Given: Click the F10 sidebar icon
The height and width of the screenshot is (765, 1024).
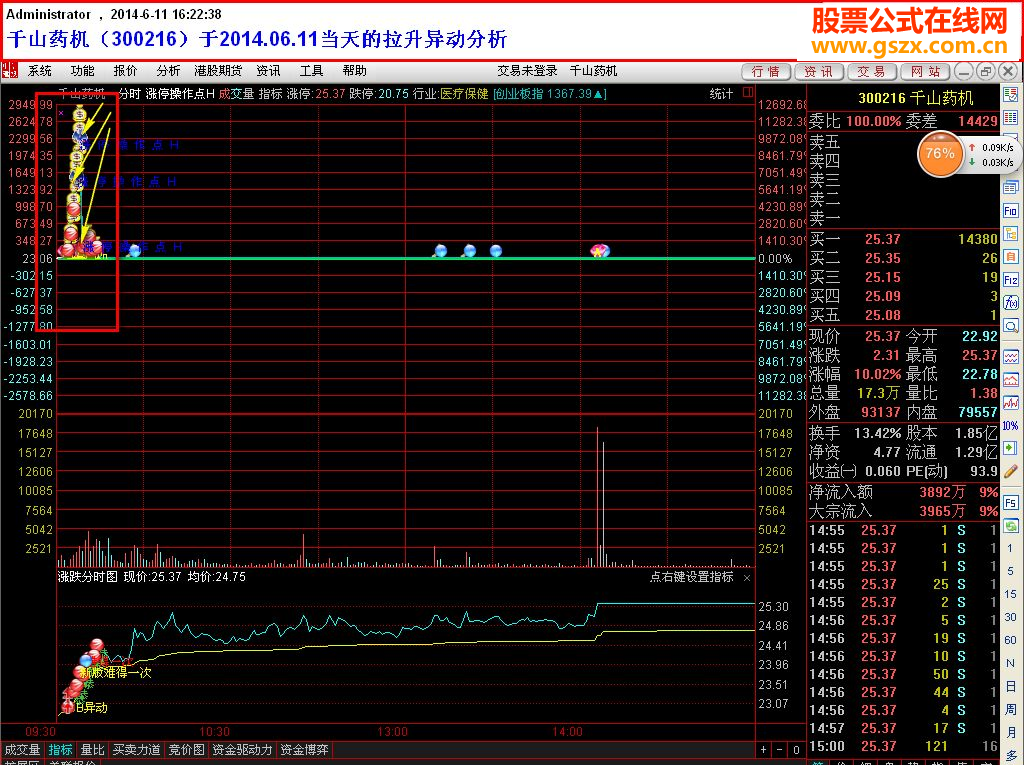Looking at the screenshot, I should click(x=1010, y=210).
